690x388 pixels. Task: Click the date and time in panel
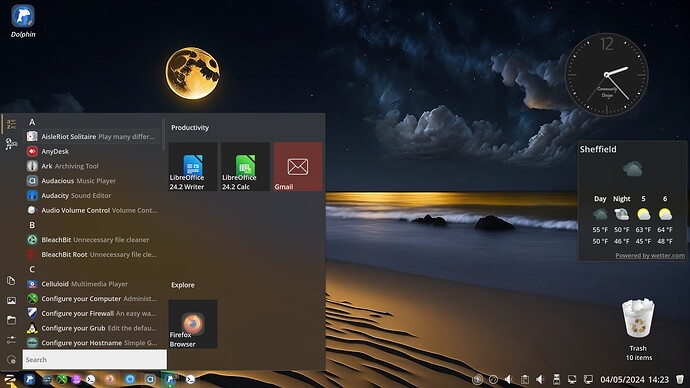[634, 379]
